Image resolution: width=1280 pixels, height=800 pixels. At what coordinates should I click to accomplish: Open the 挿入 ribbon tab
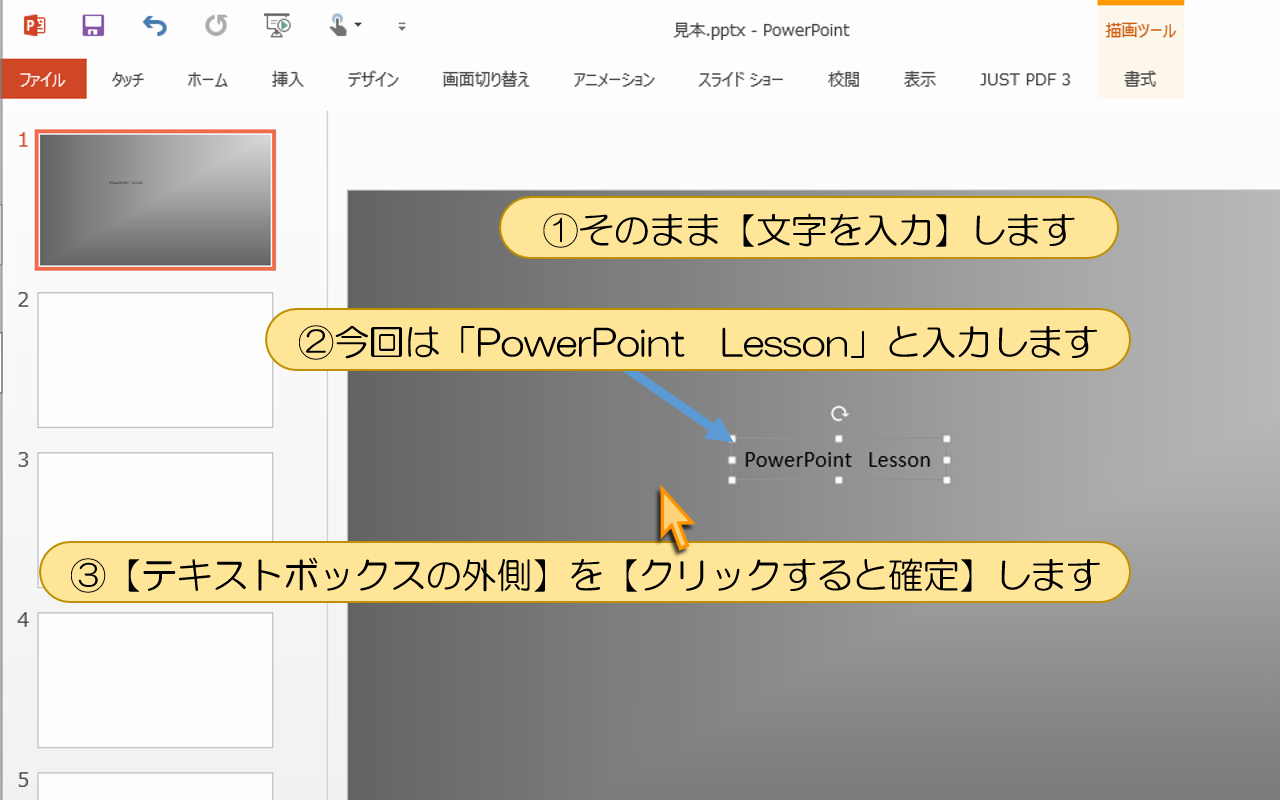point(288,80)
